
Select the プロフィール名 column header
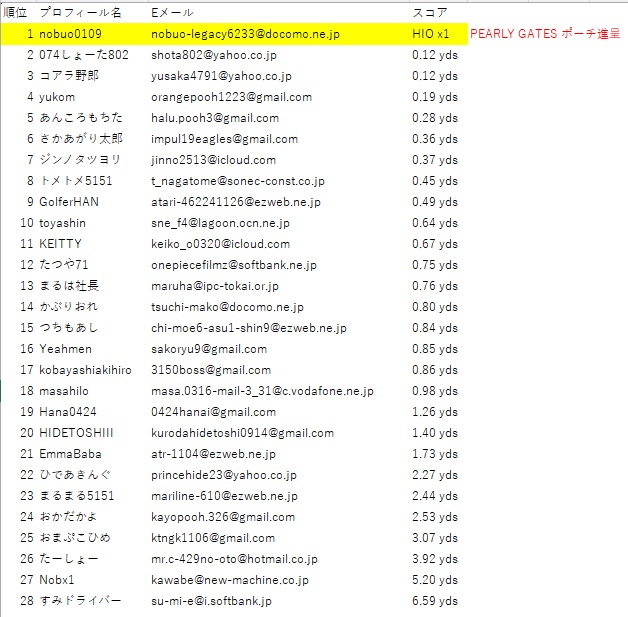pos(80,13)
